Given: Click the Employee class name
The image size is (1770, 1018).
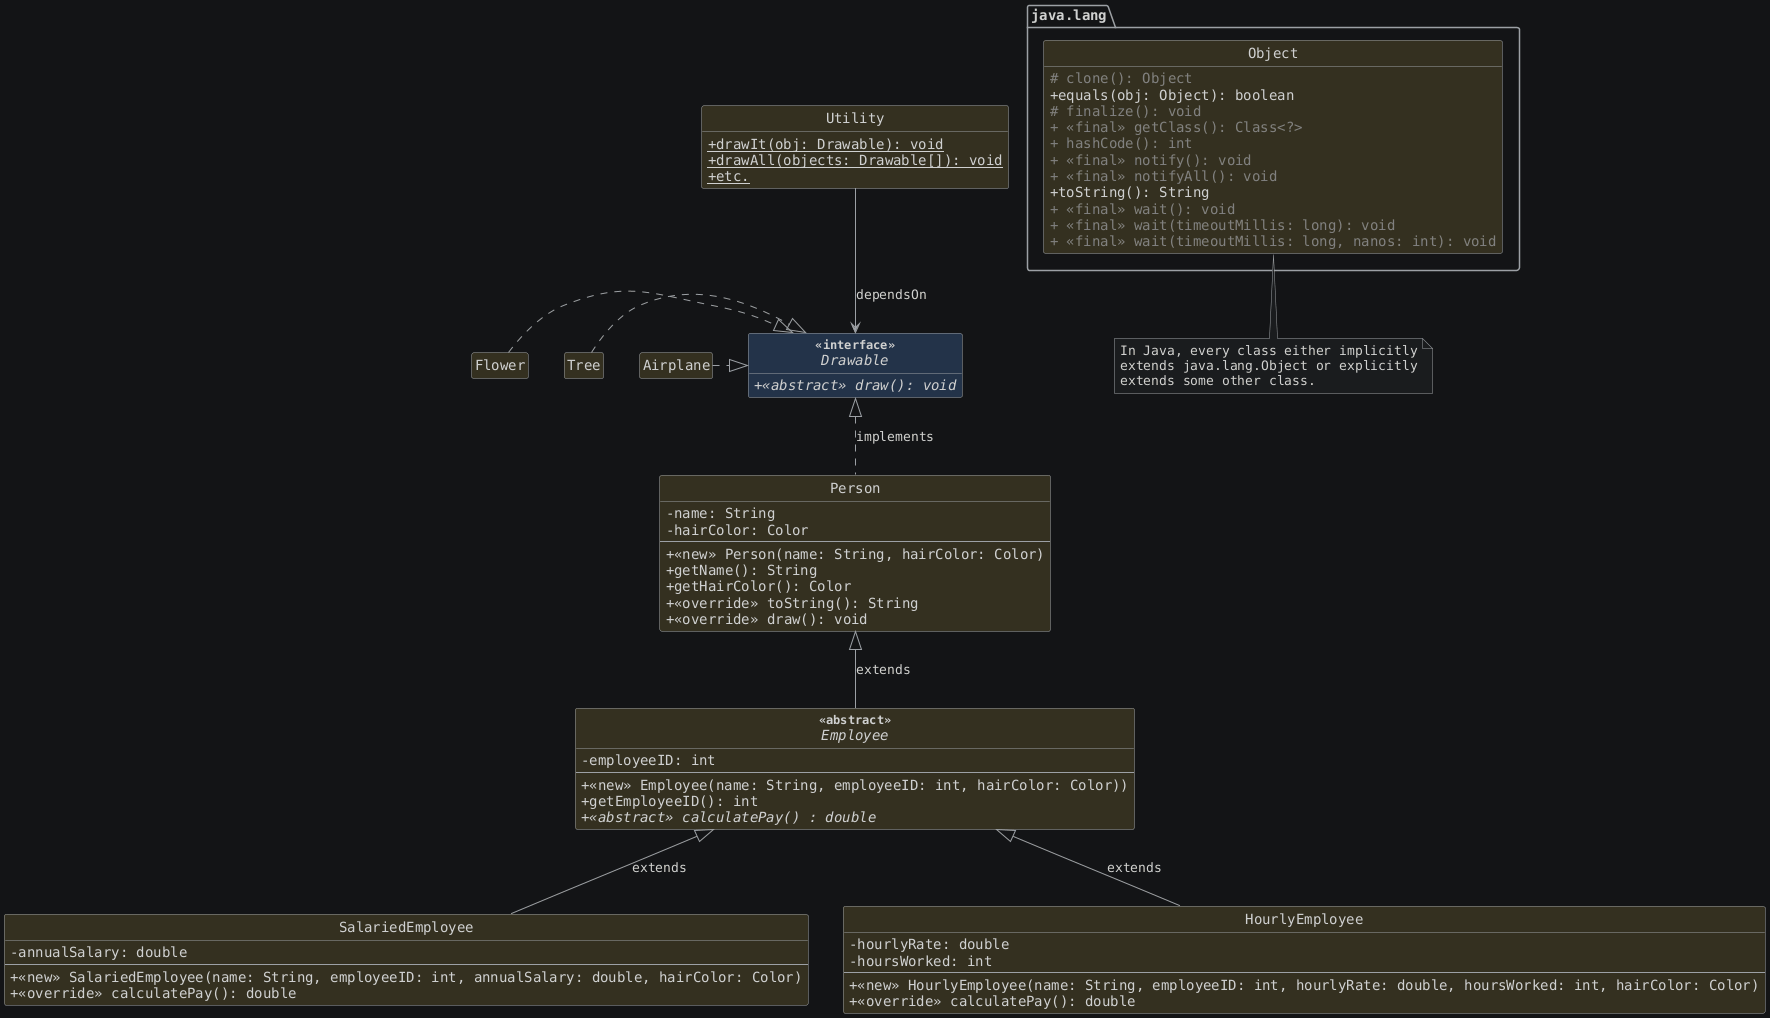Looking at the screenshot, I should (855, 735).
